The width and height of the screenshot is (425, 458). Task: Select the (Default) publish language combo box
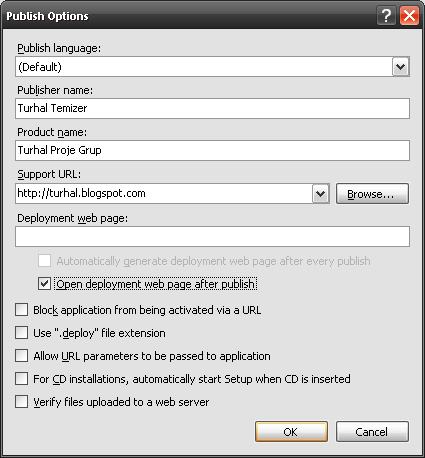click(212, 67)
